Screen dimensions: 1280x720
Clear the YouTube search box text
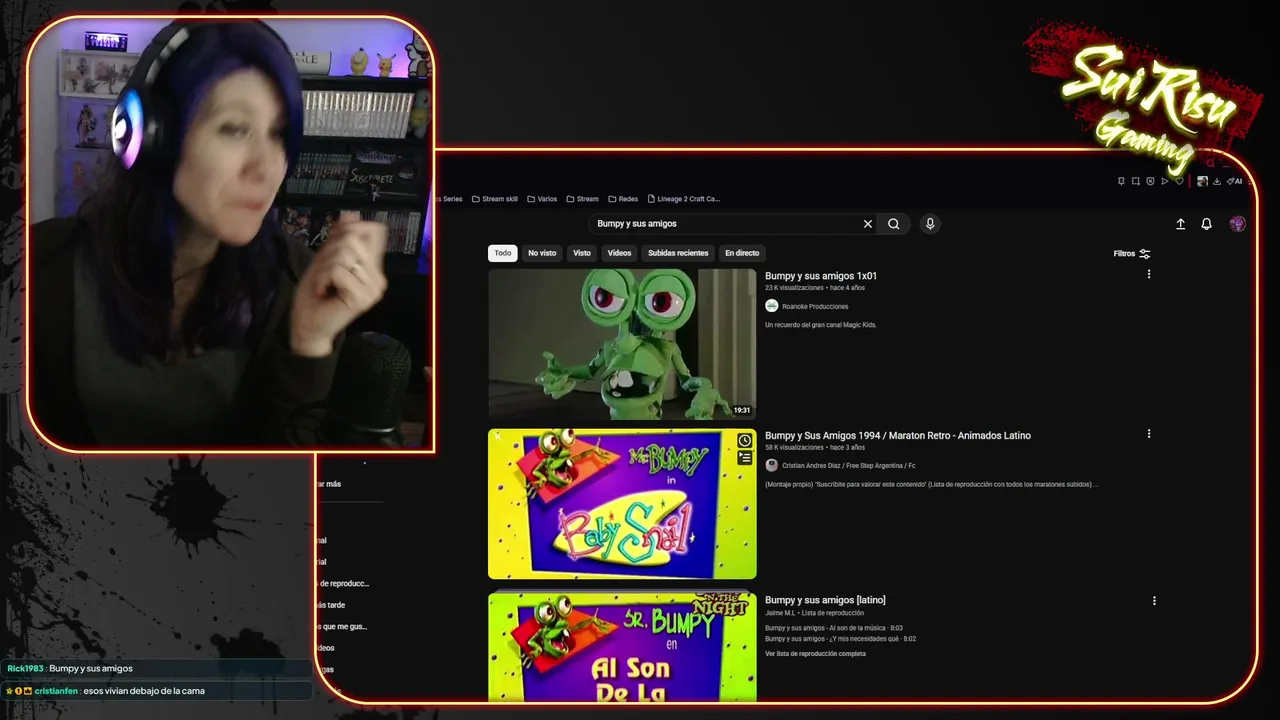coord(868,224)
